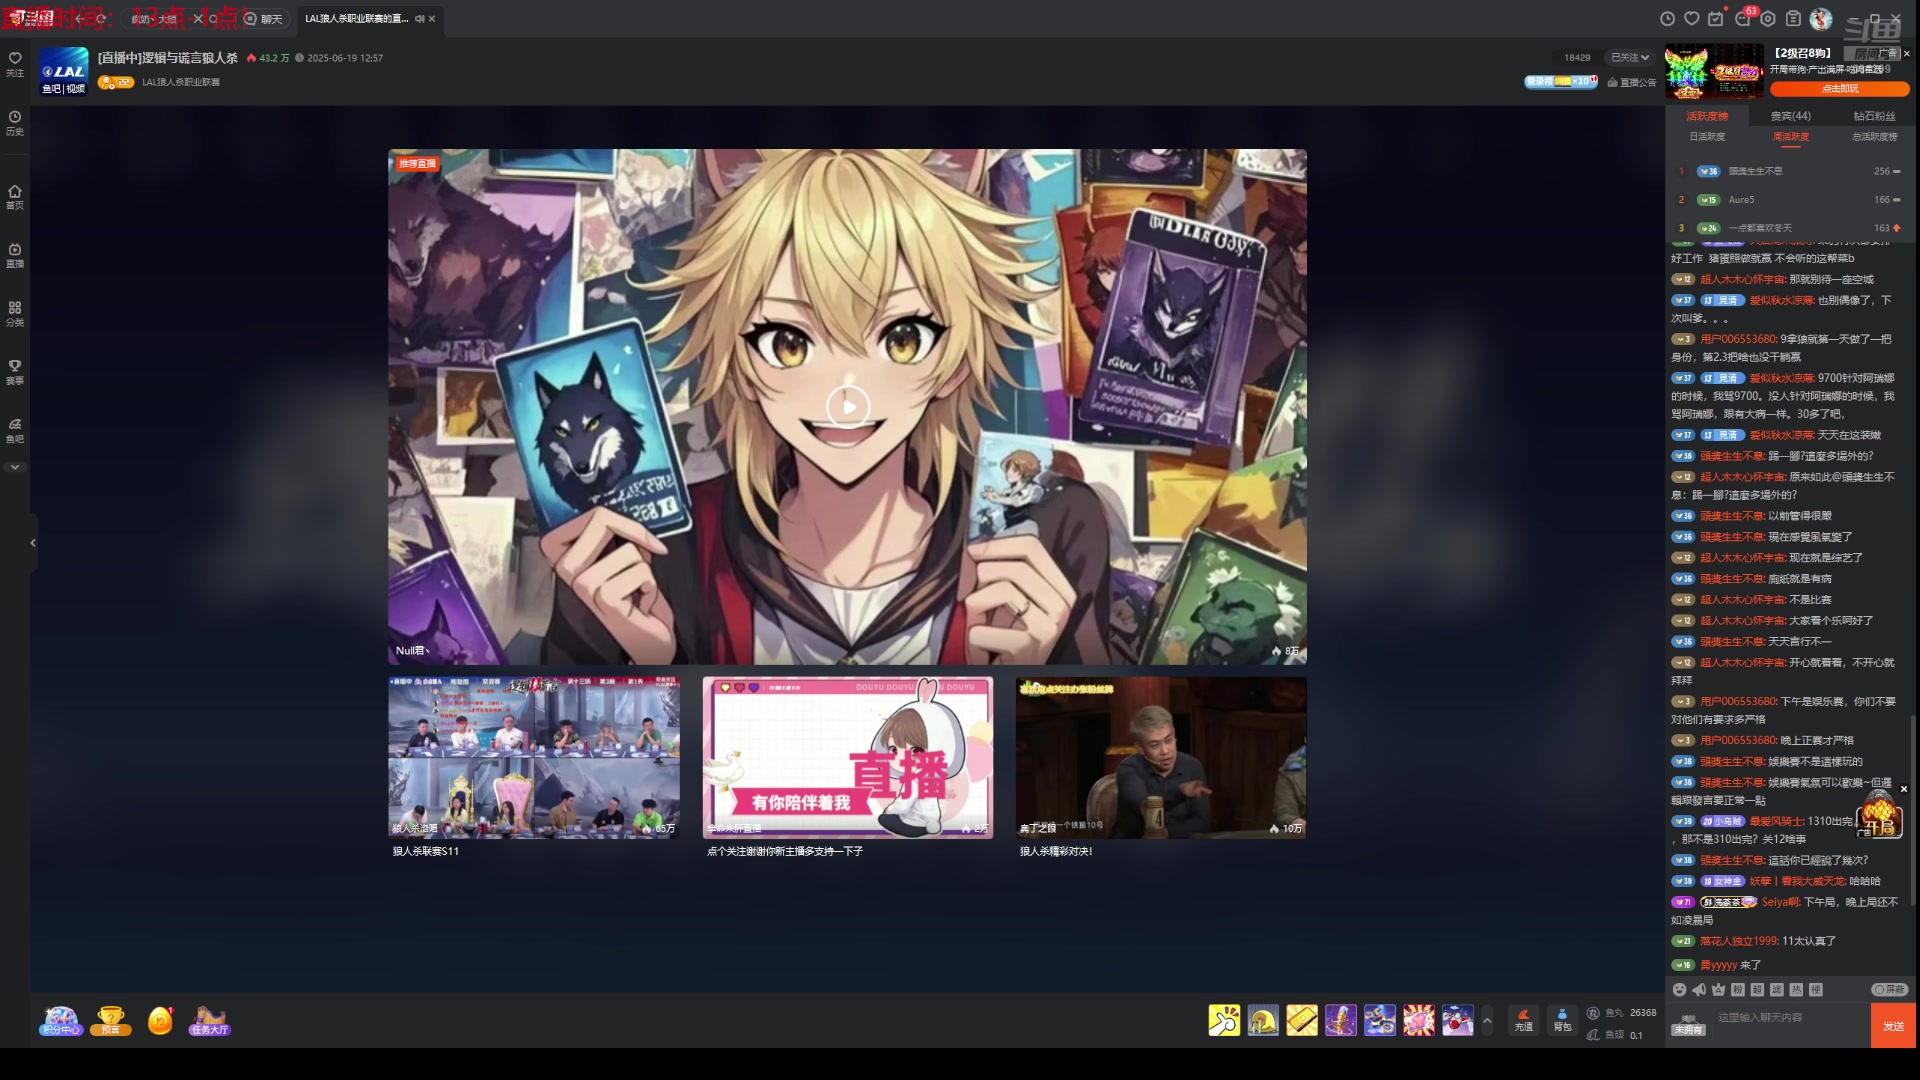The image size is (1920, 1080).
Task: Click the gold coin reward icon
Action: click(x=160, y=1021)
